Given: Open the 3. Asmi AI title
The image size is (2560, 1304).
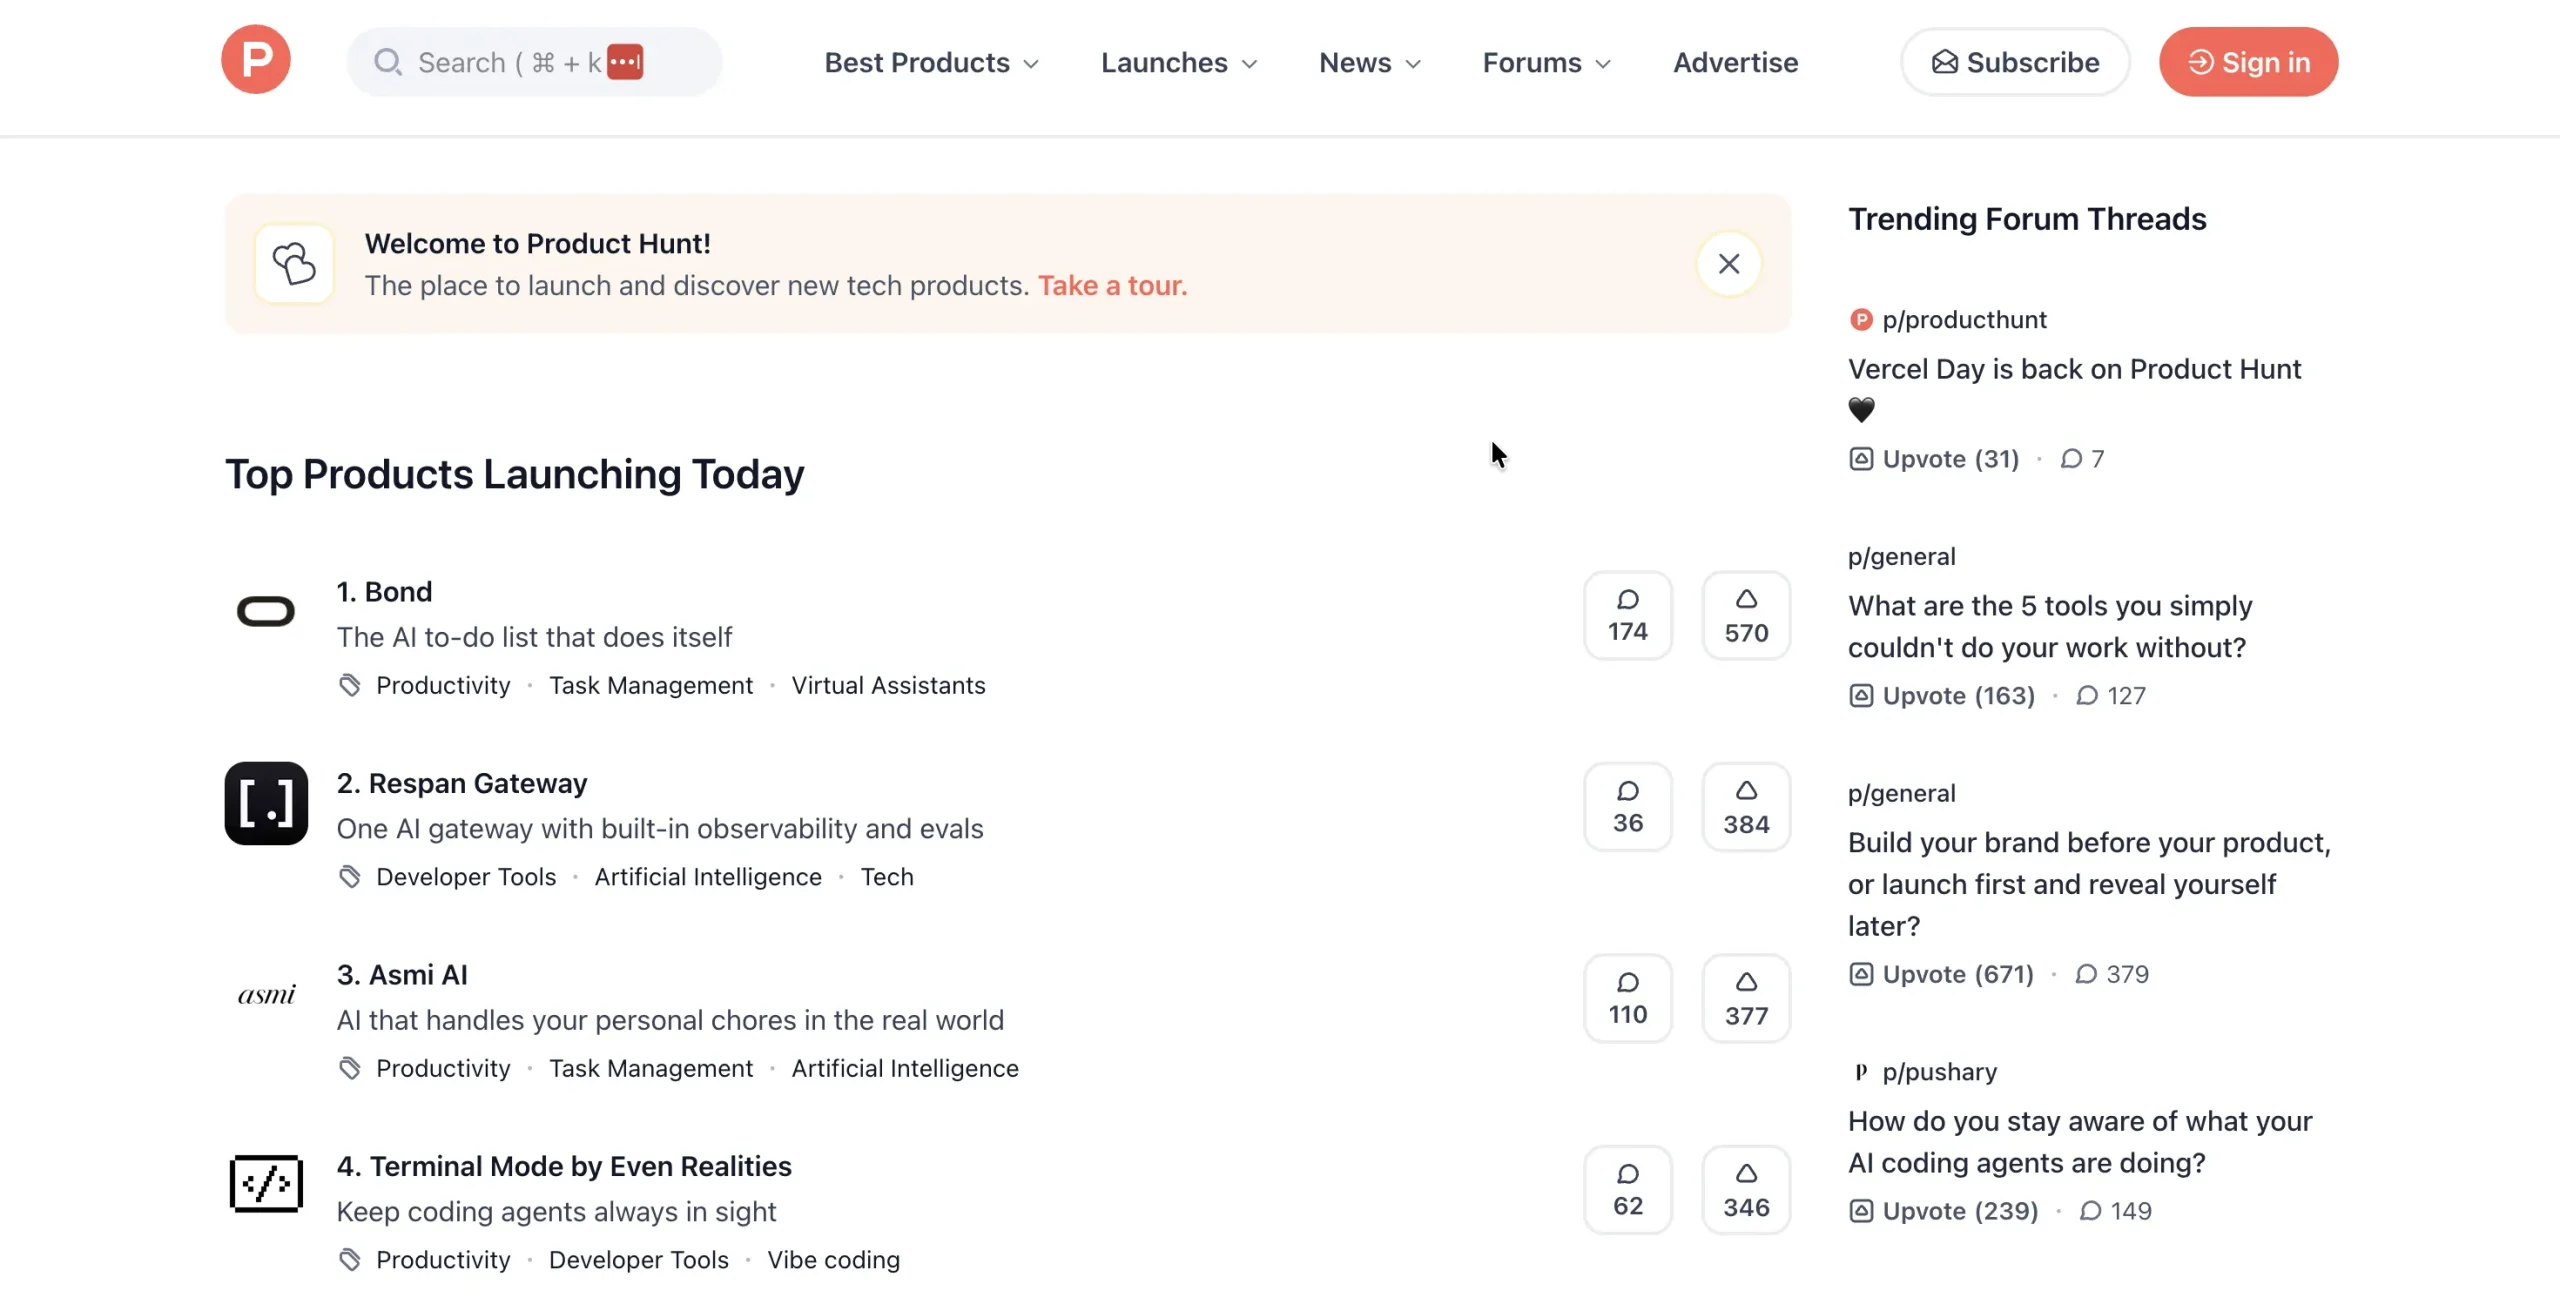Looking at the screenshot, I should [x=402, y=975].
